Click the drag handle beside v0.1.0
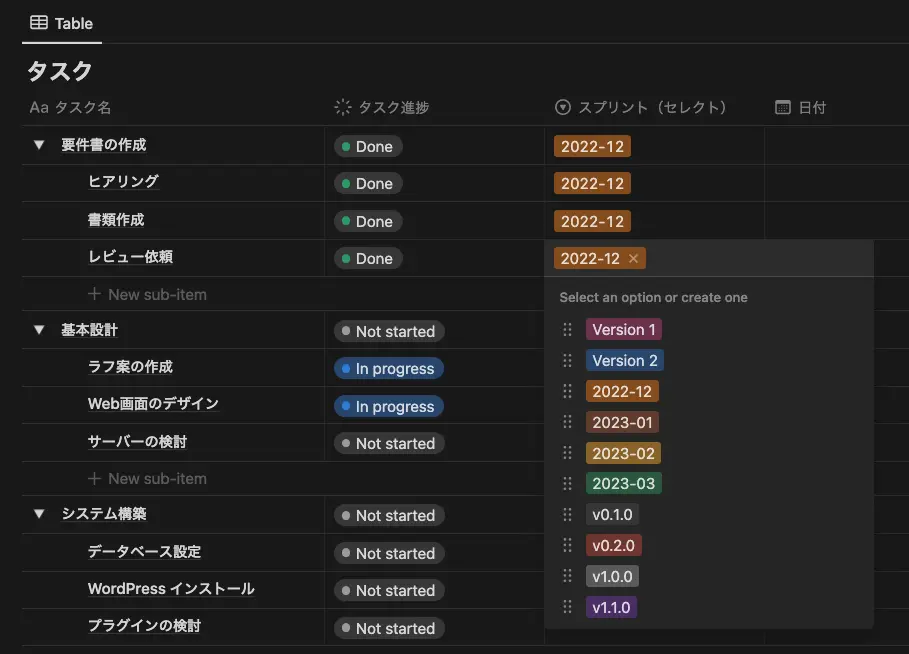 point(567,514)
